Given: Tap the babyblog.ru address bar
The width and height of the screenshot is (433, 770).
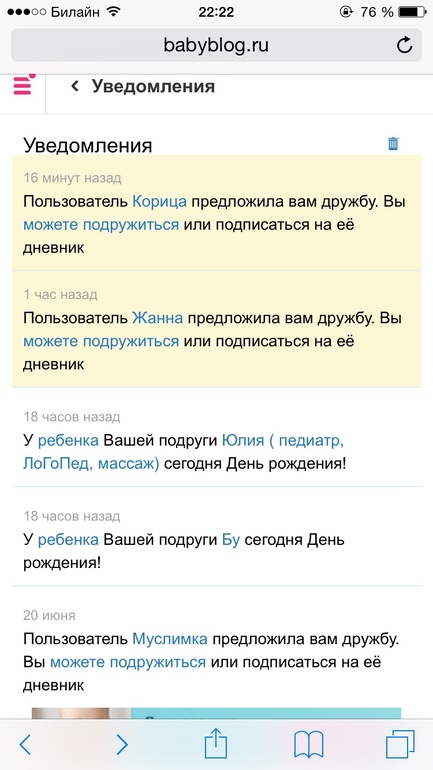Looking at the screenshot, I should coord(216,45).
